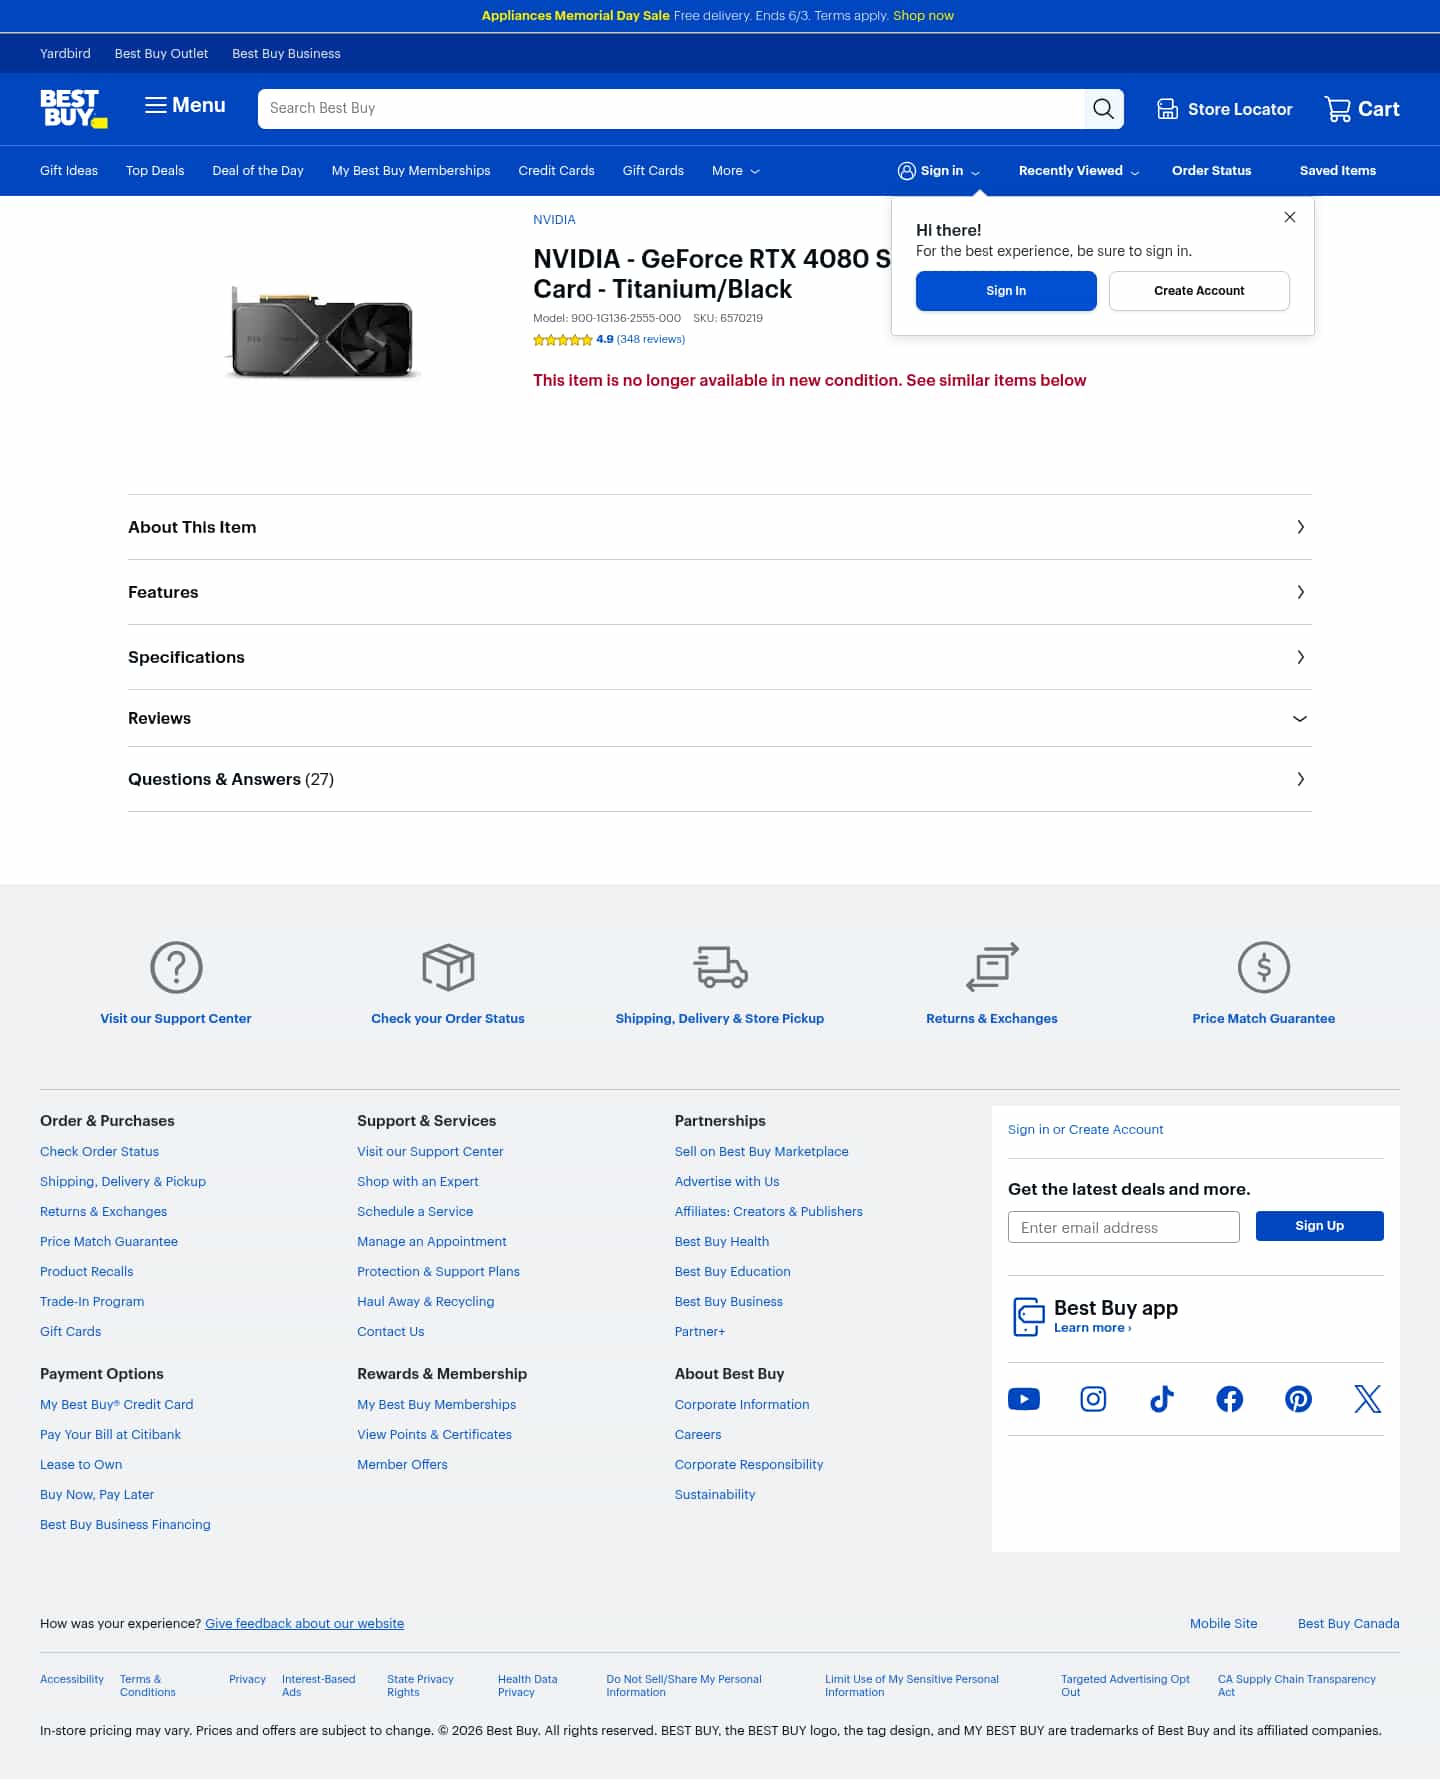
Task: Open the hamburger Menu
Action: pos(185,105)
